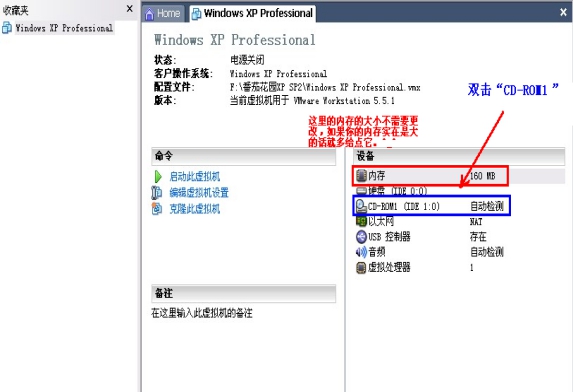574x392 pixels.
Task: Click the CD-ROM1 drive icon
Action: pos(361,206)
